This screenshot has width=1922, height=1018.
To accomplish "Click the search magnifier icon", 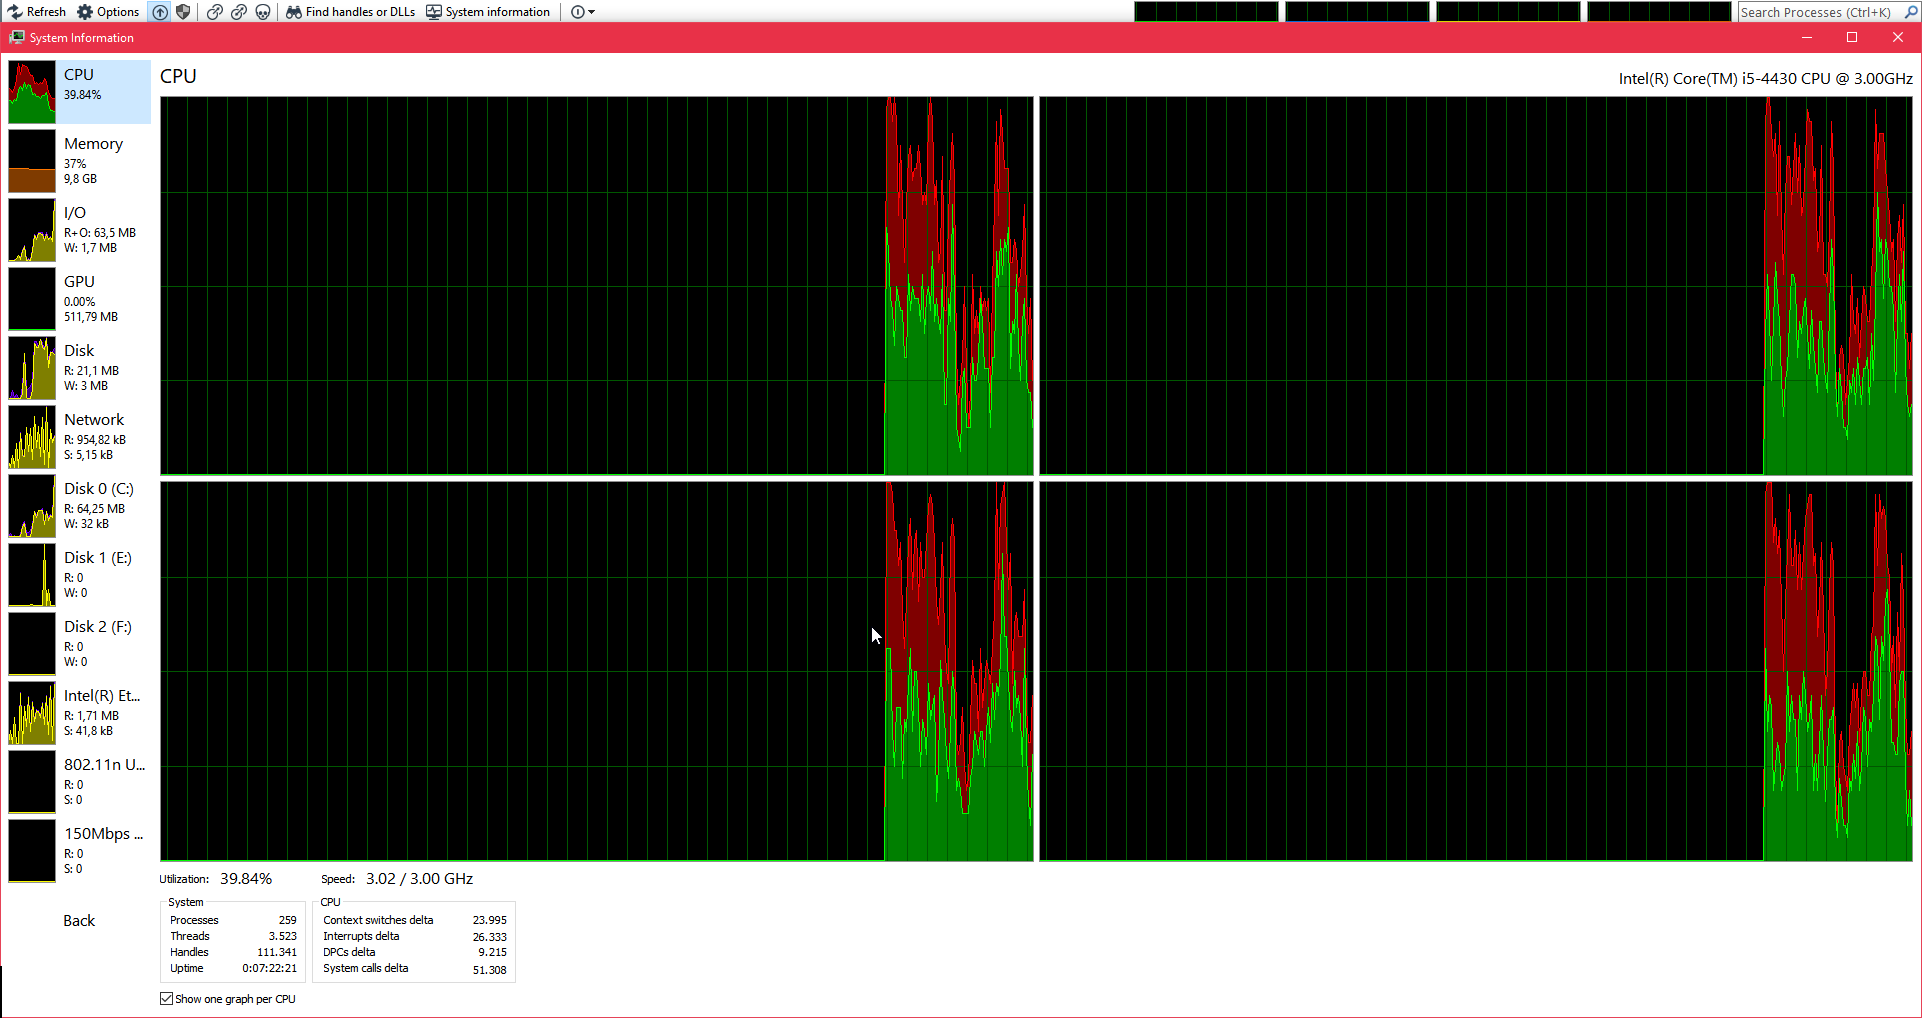I will coord(1909,12).
